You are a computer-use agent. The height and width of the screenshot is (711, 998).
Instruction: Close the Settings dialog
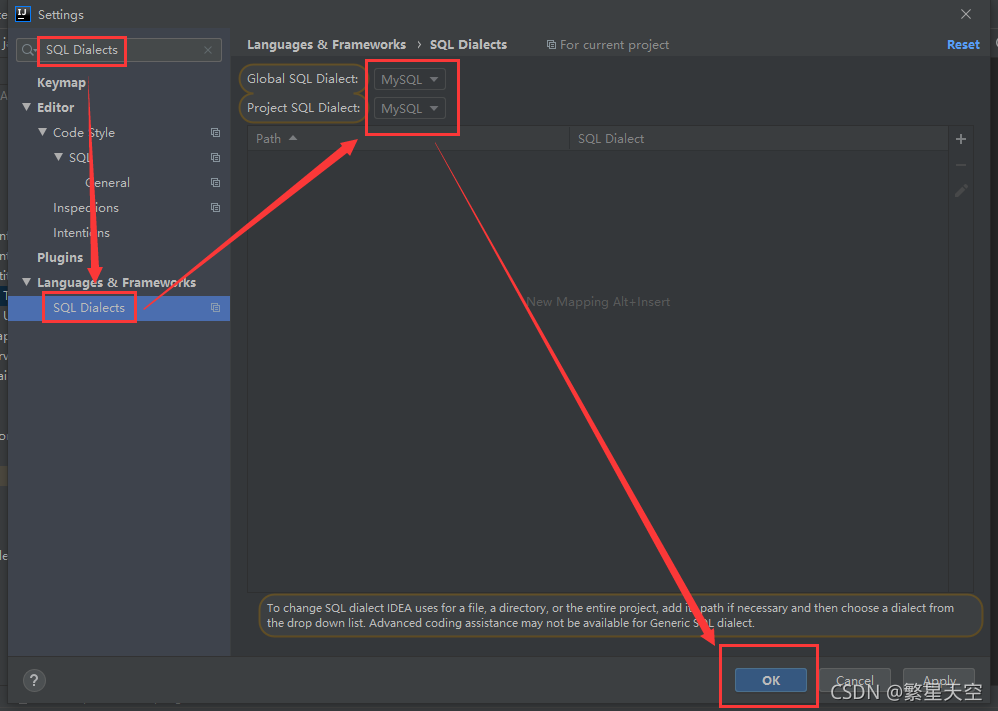click(966, 14)
